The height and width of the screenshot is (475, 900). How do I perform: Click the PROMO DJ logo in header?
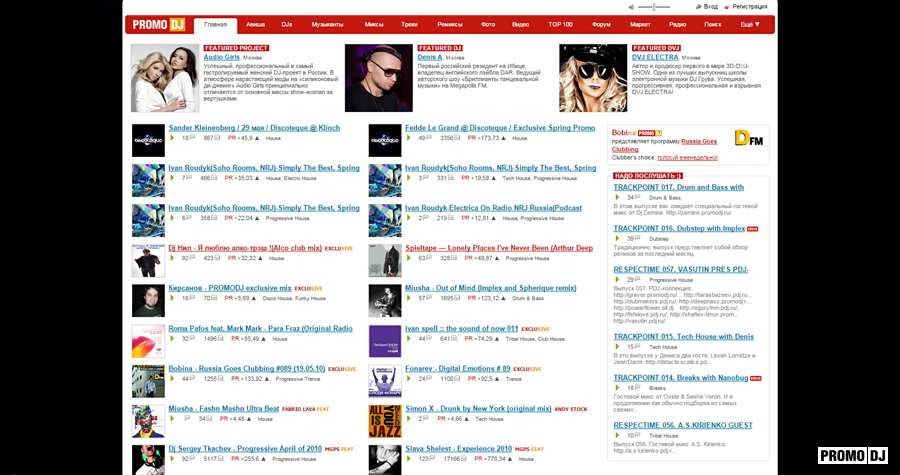(158, 24)
